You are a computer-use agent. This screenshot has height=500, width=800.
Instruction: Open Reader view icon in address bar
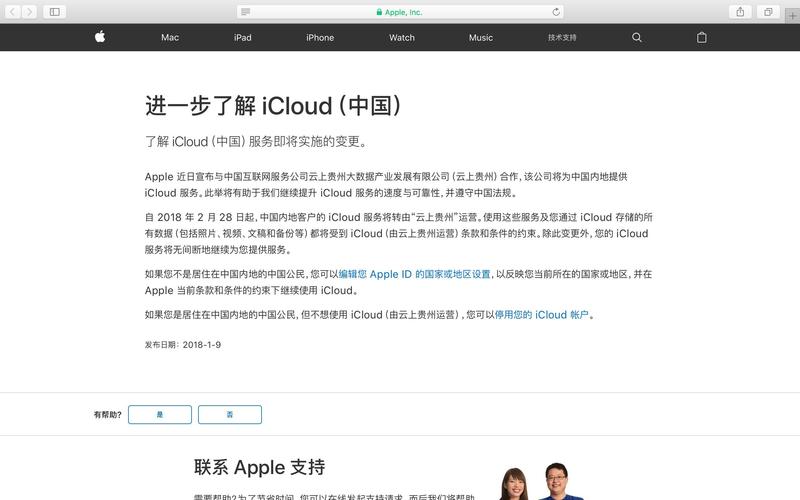coord(245,12)
